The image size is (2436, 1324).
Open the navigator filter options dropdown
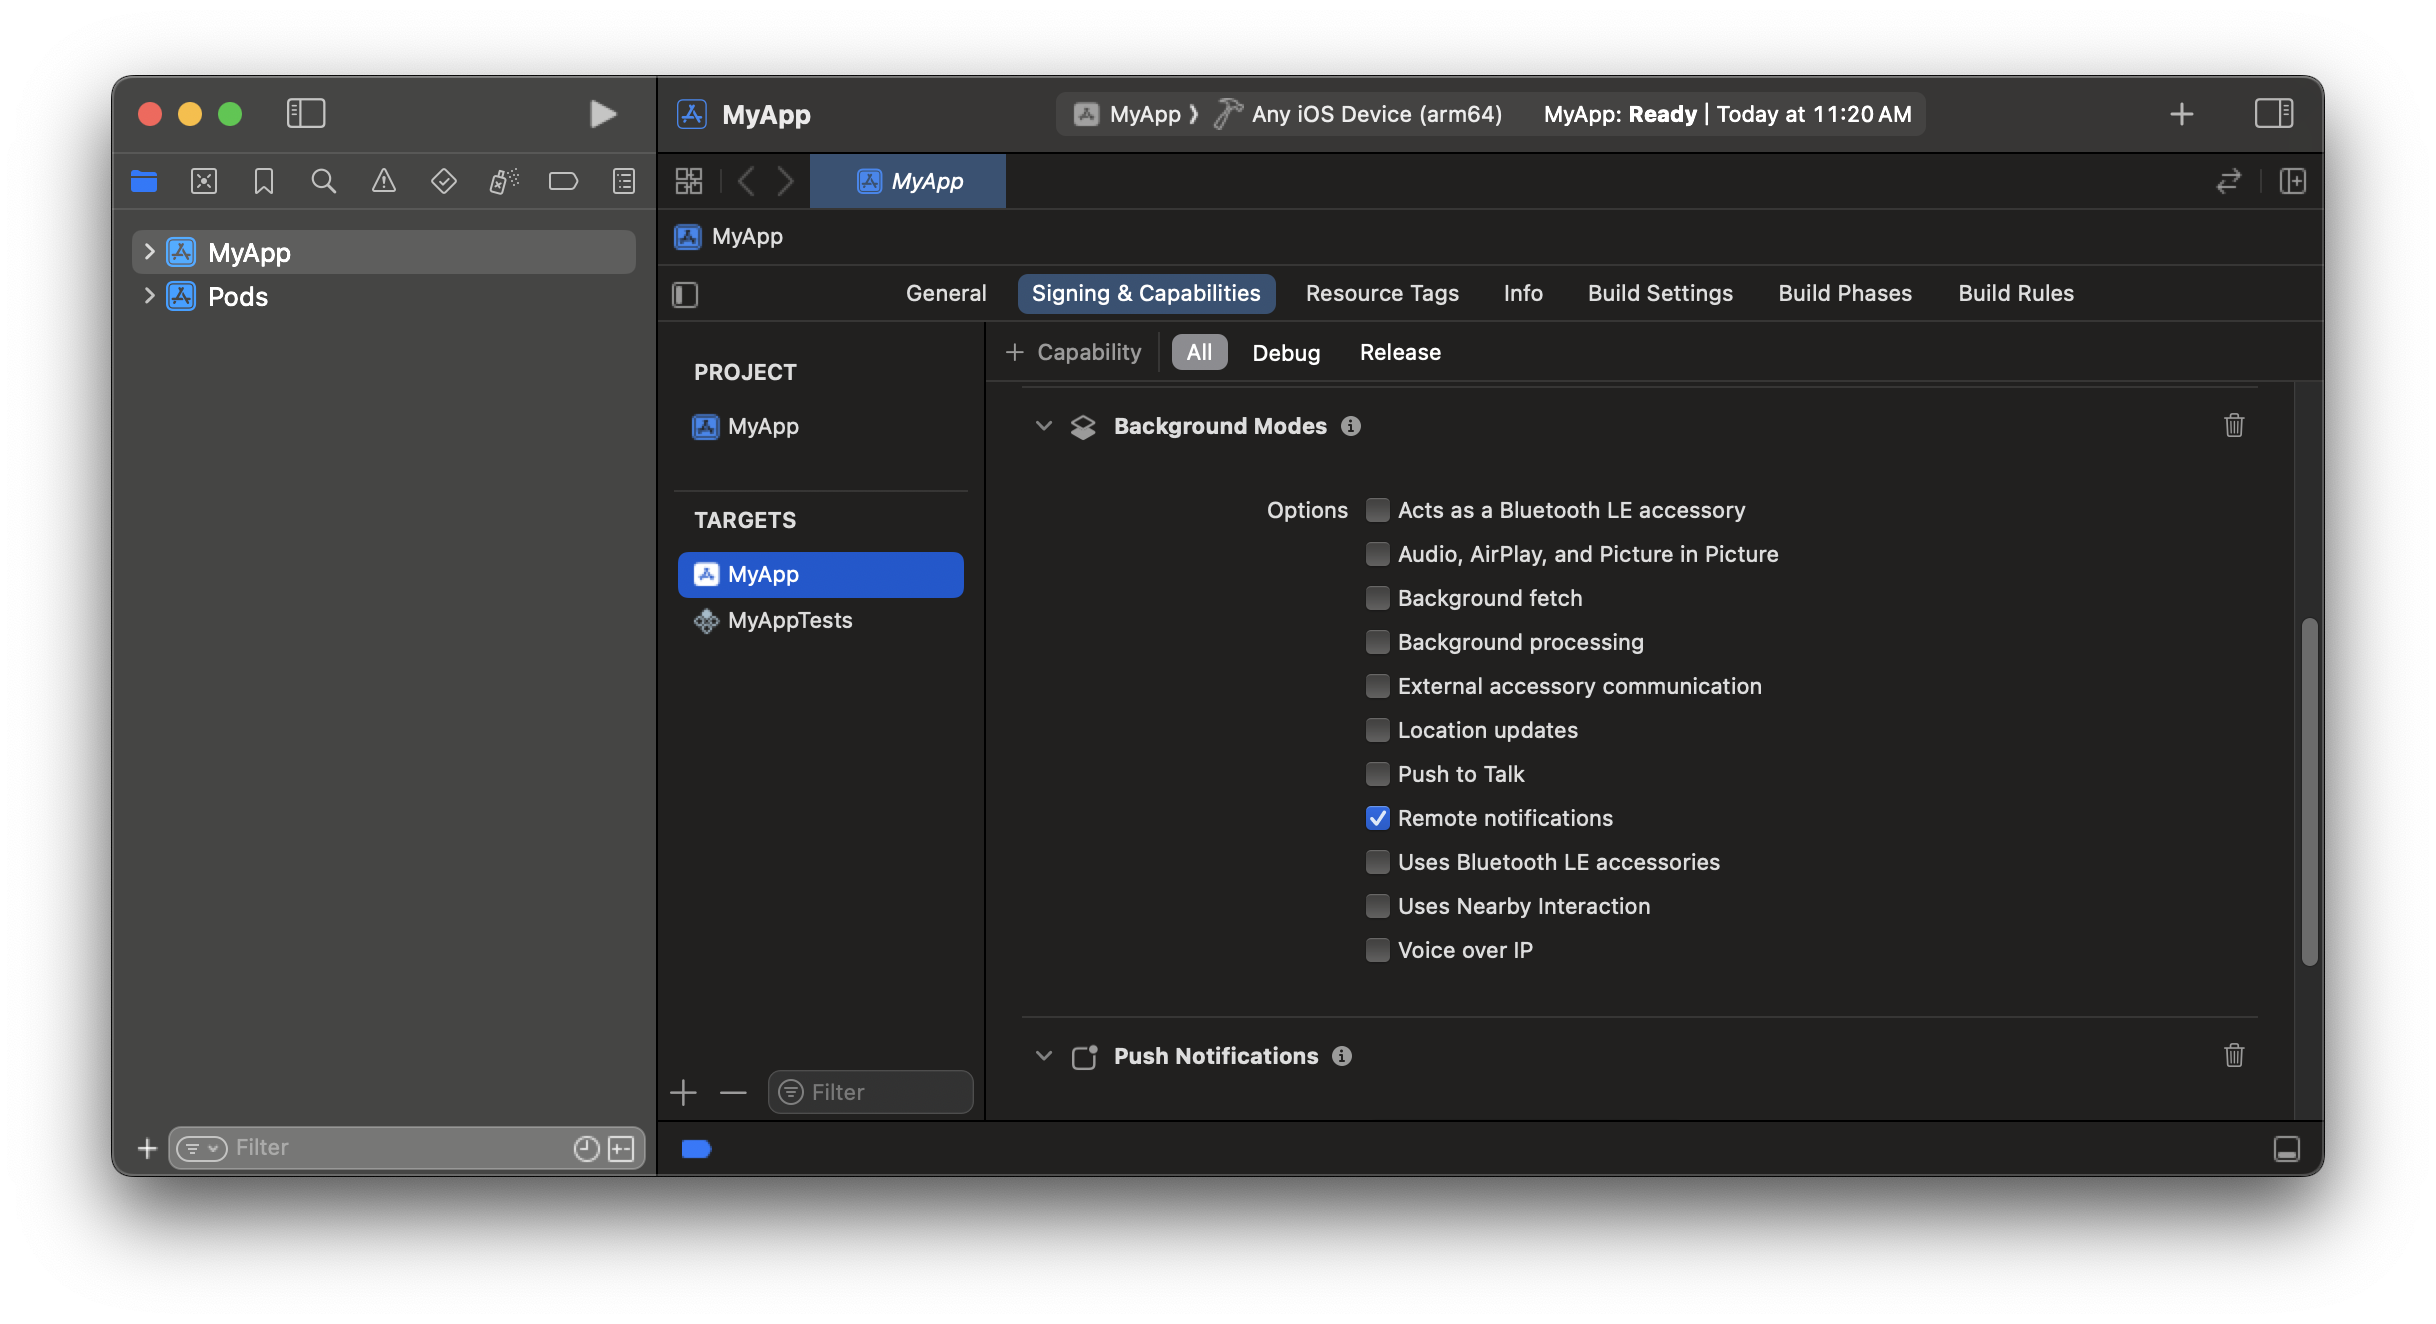202,1149
